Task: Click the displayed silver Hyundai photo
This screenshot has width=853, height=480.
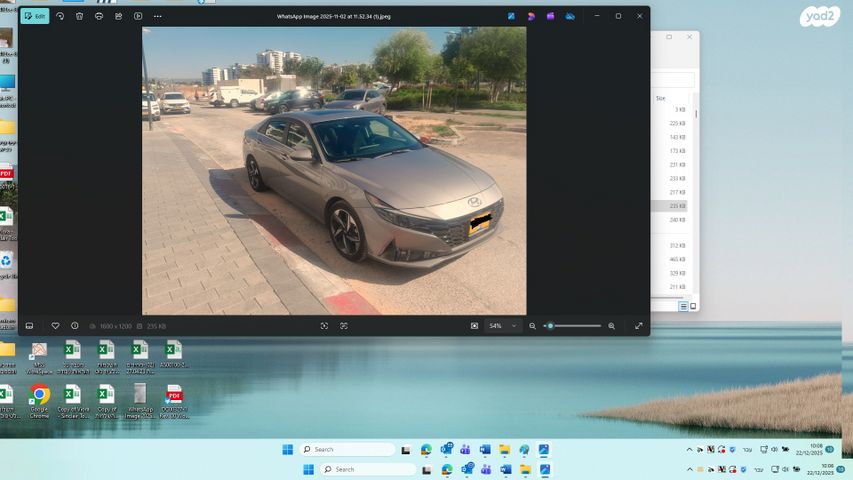Action: (x=334, y=171)
